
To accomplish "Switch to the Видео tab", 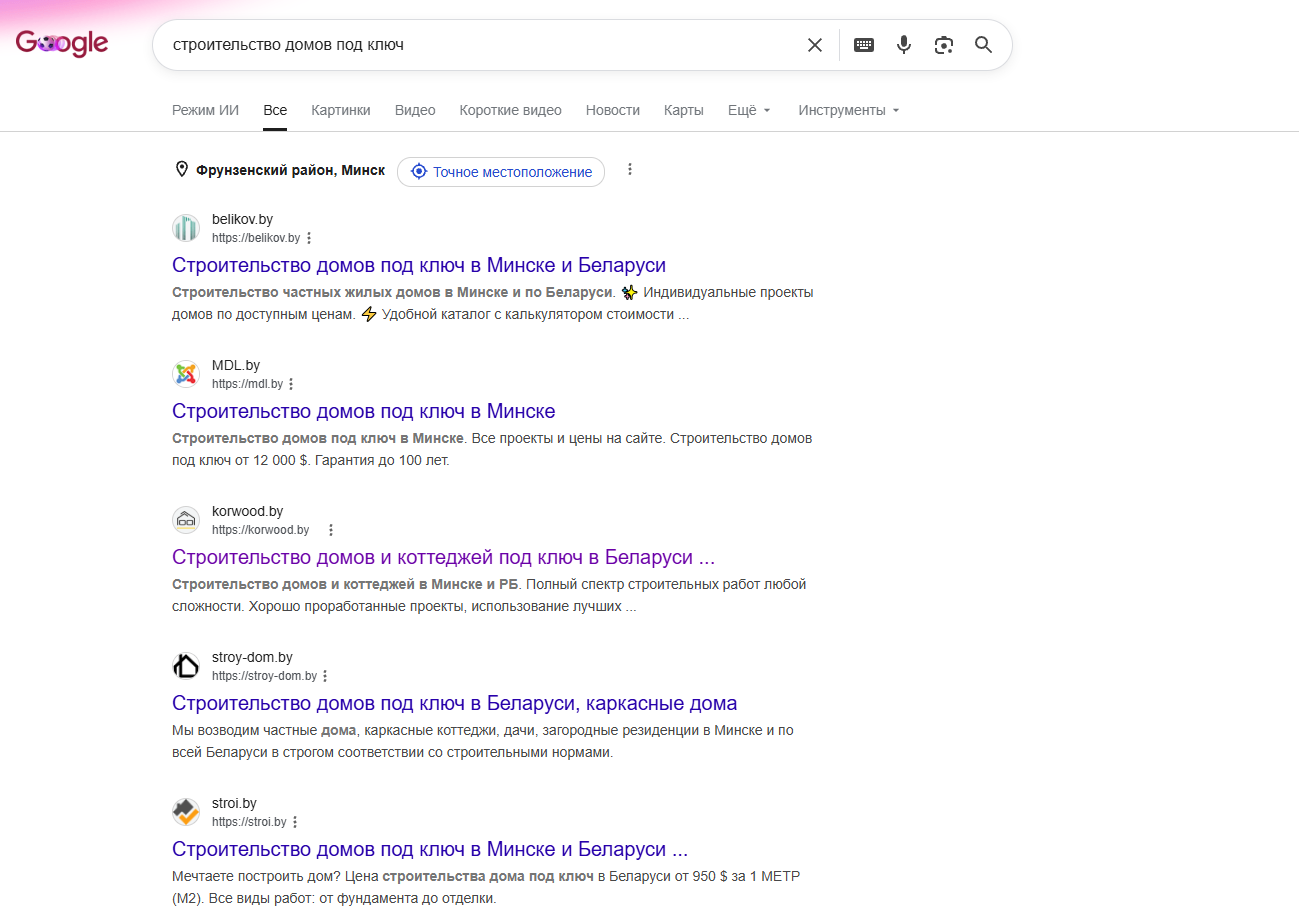I will click(x=415, y=110).
